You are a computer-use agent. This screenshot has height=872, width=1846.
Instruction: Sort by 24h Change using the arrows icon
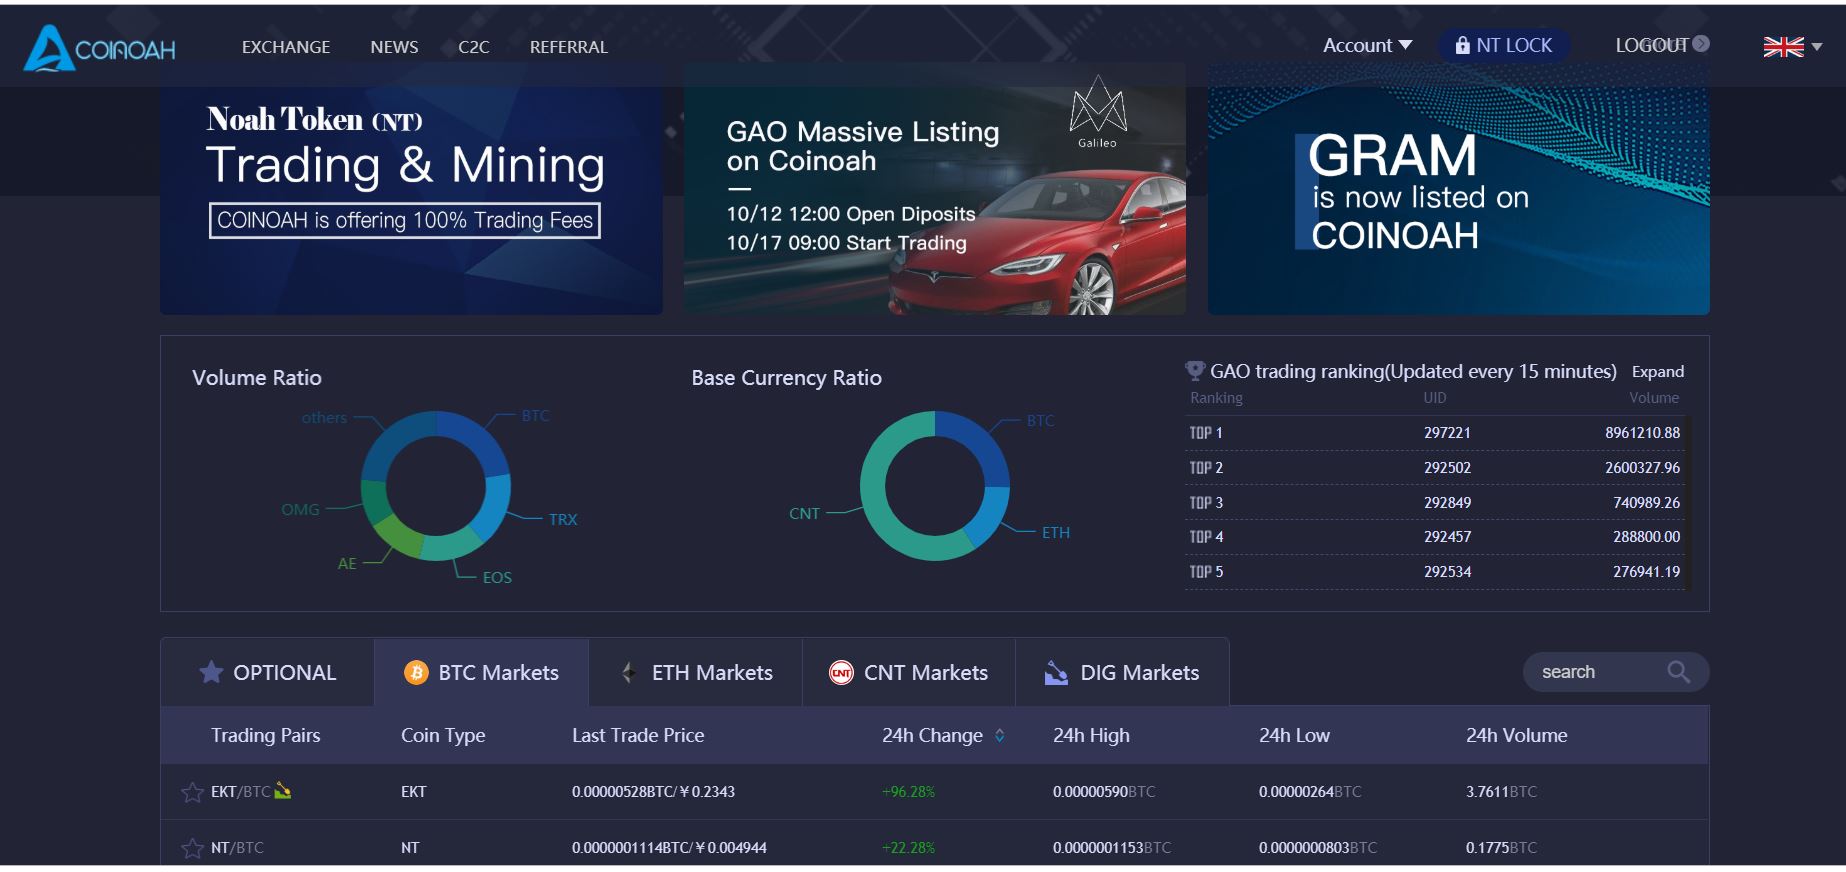999,736
